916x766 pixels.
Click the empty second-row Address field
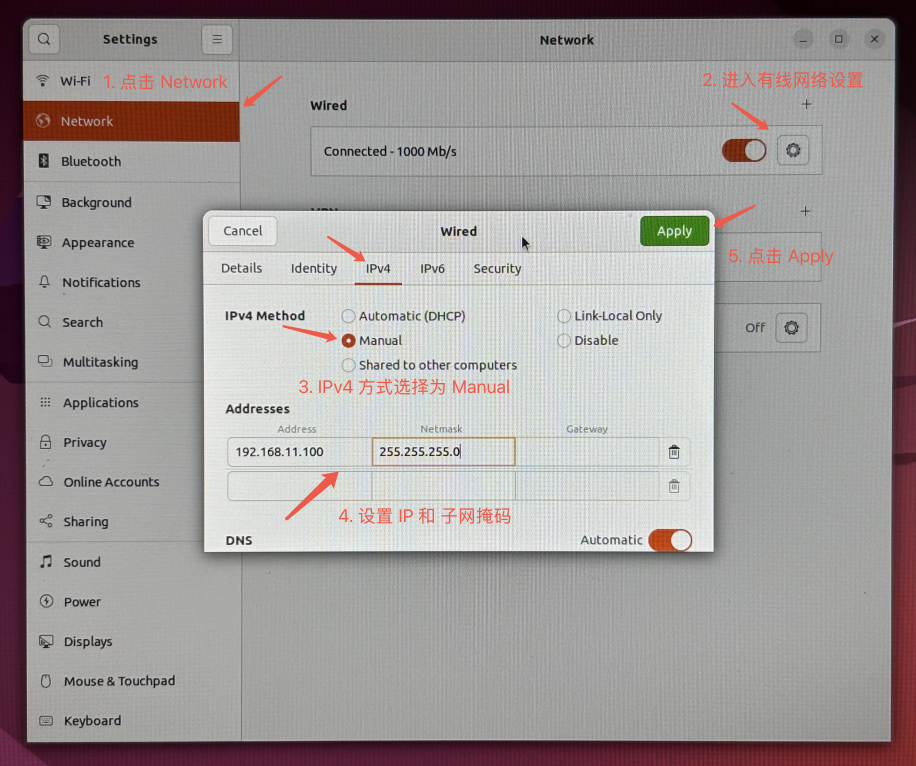(300, 486)
